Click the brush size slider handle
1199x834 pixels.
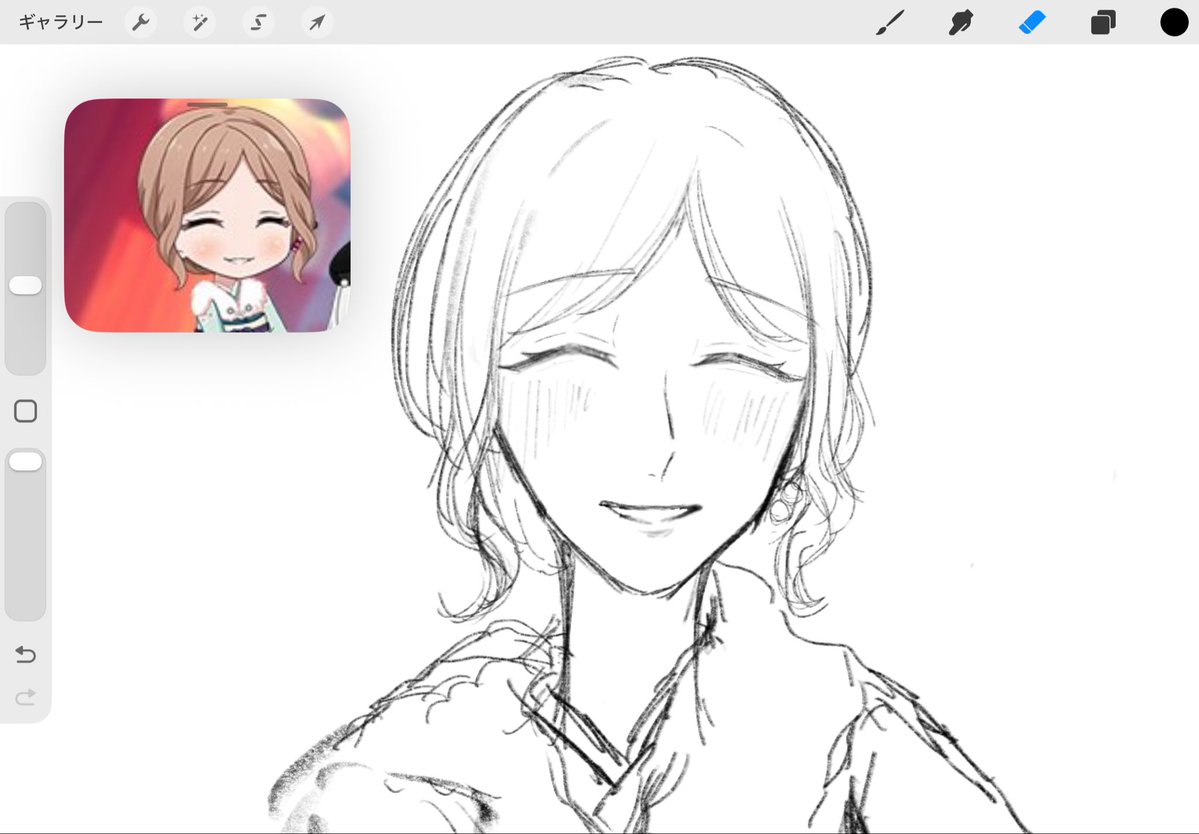(25, 285)
